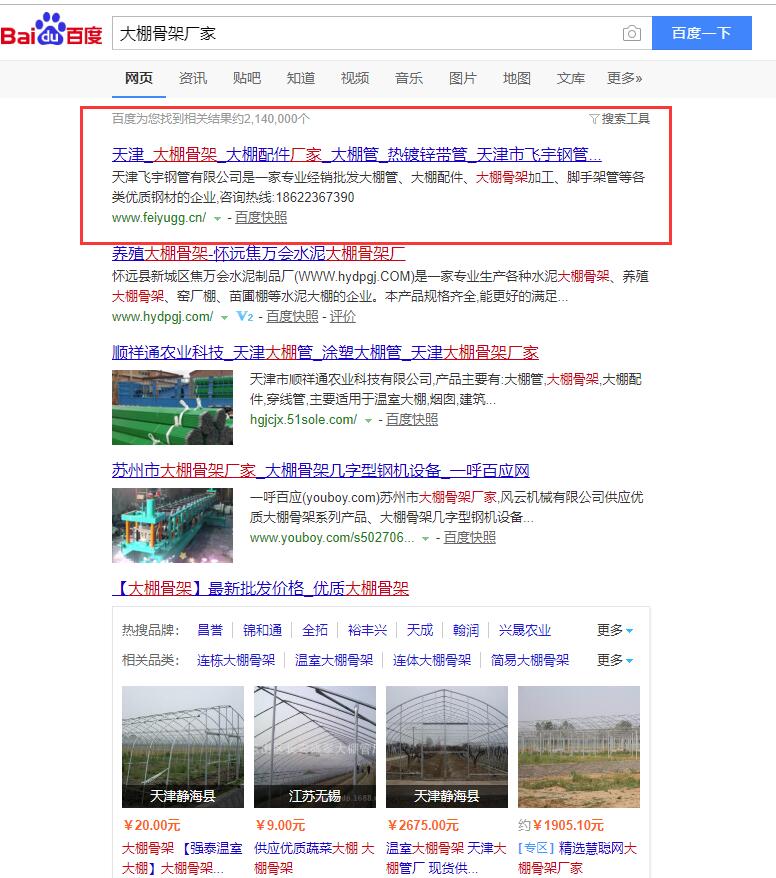Select brand 裕丰兴
Viewport: 776px width, 878px height.
(x=367, y=630)
